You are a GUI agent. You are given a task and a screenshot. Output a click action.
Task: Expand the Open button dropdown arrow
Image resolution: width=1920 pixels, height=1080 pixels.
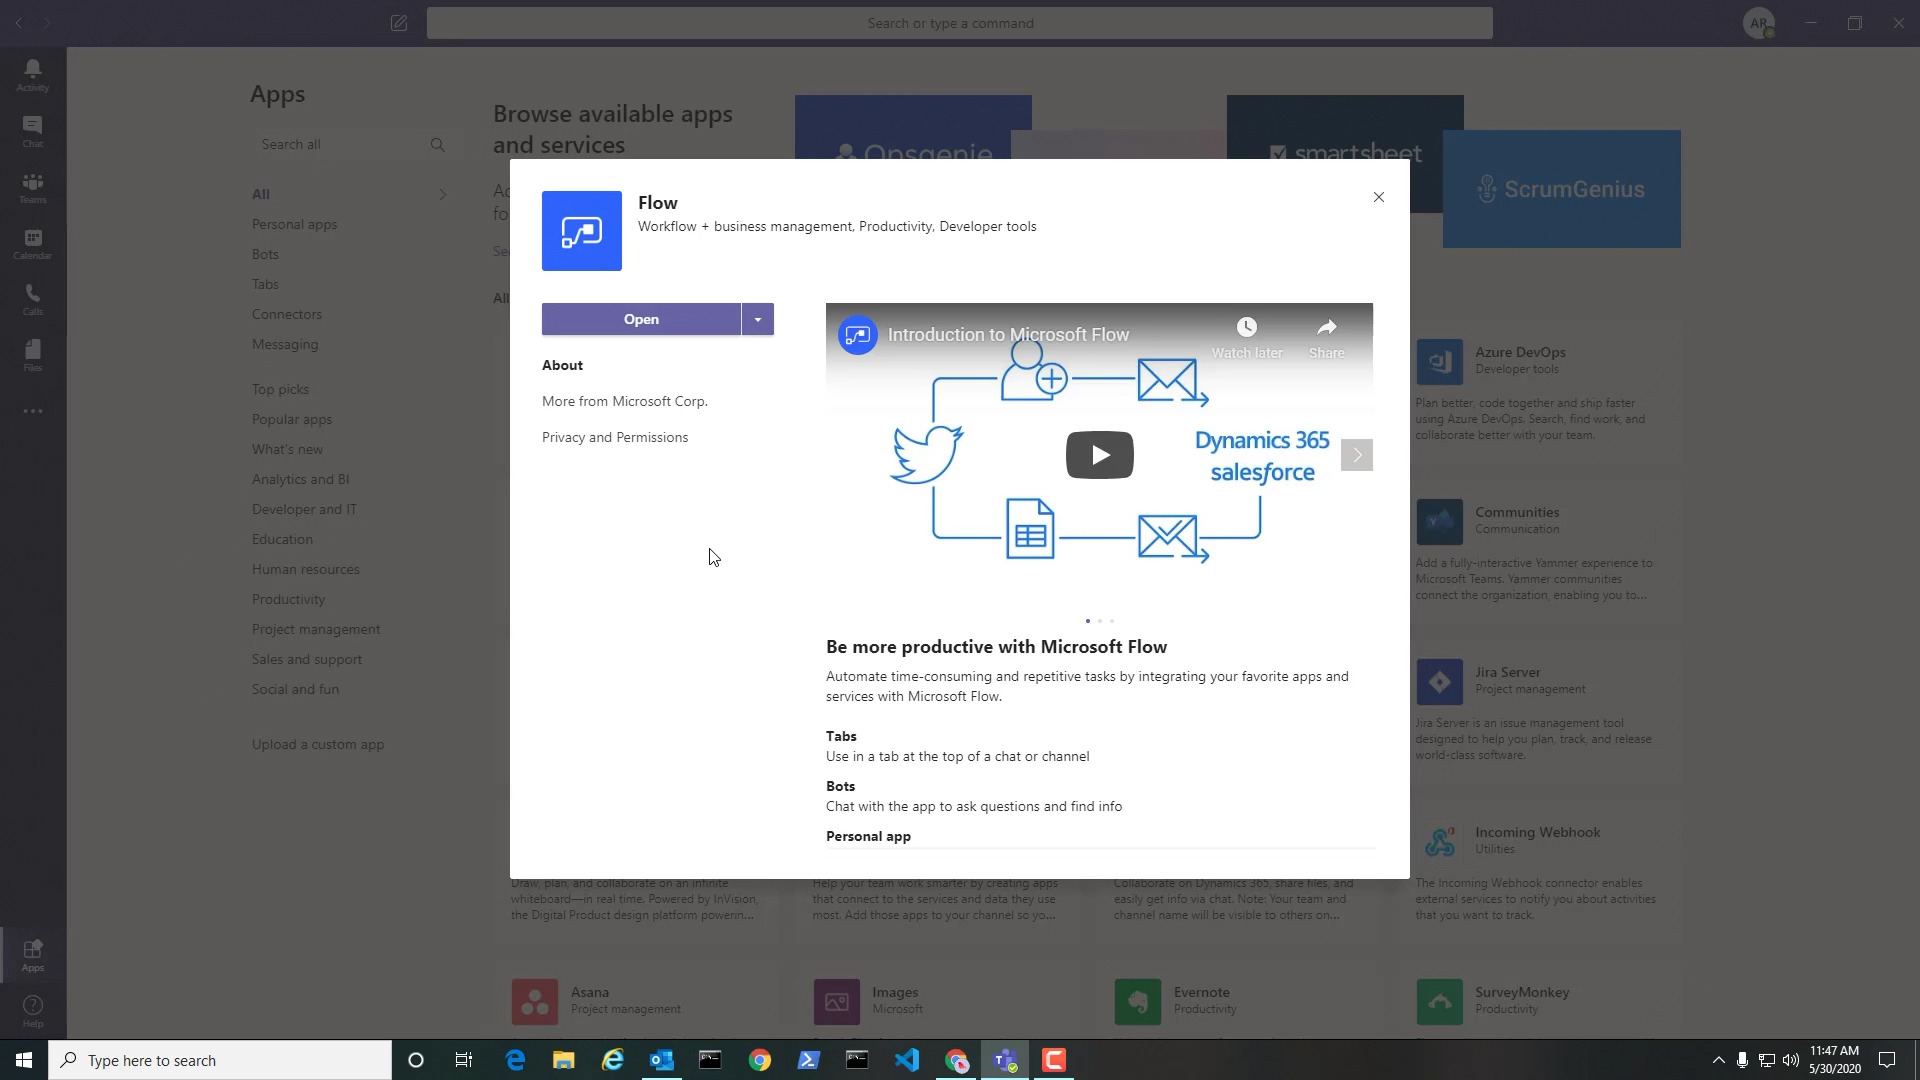[758, 319]
